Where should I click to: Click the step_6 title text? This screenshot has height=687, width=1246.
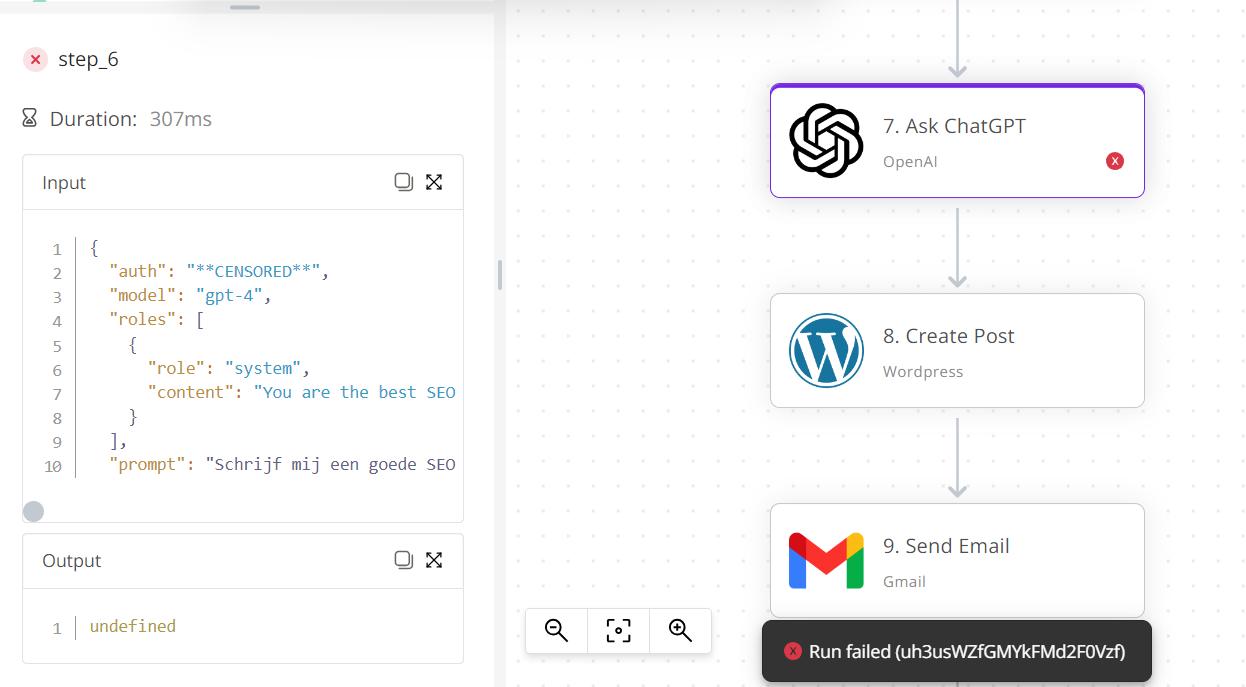(x=88, y=60)
